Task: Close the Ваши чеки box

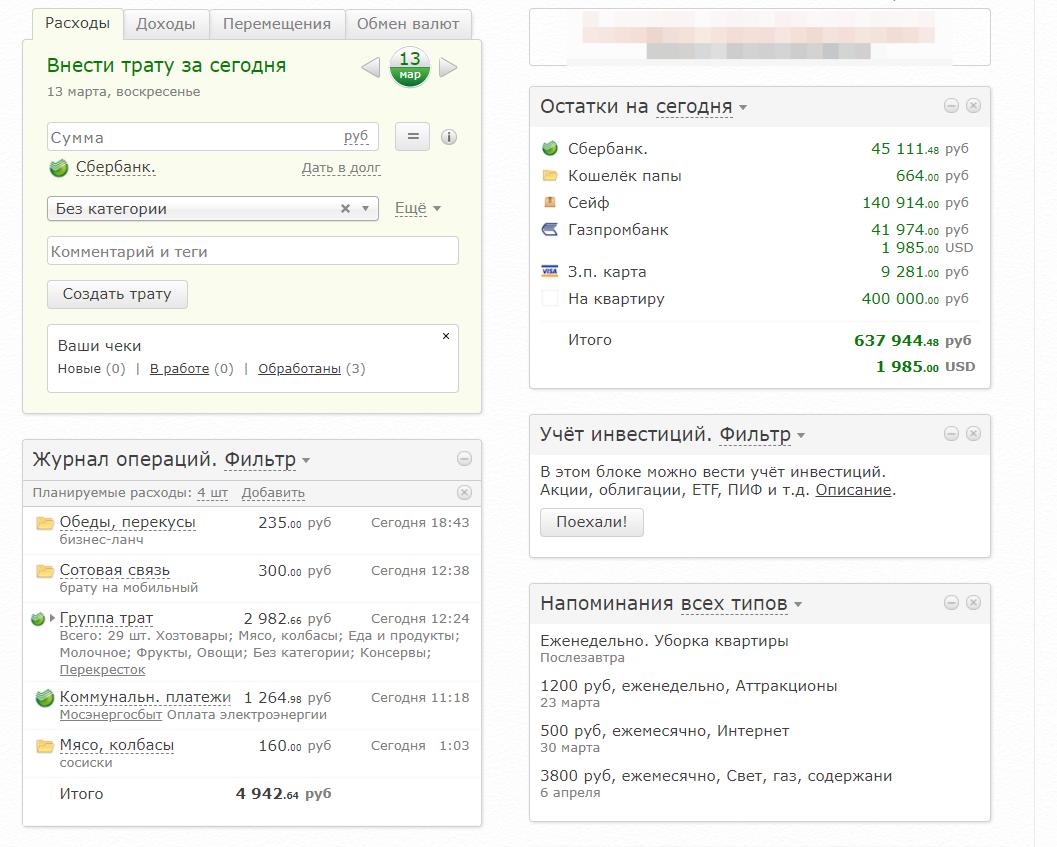Action: [x=446, y=337]
